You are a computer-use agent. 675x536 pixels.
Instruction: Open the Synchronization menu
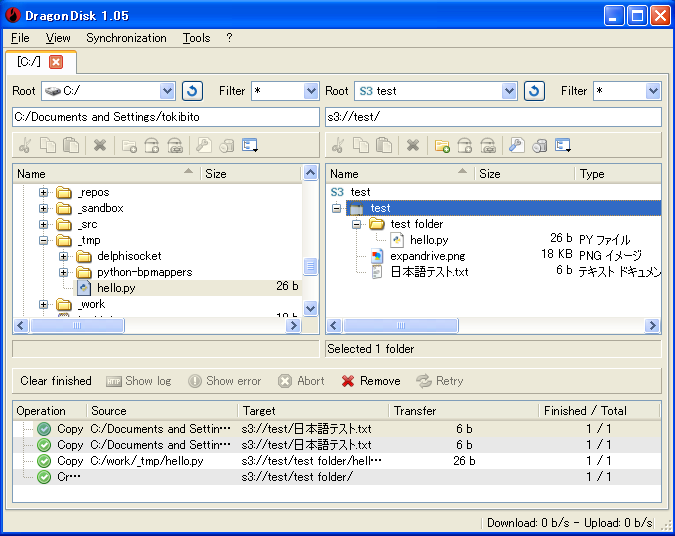tap(126, 38)
